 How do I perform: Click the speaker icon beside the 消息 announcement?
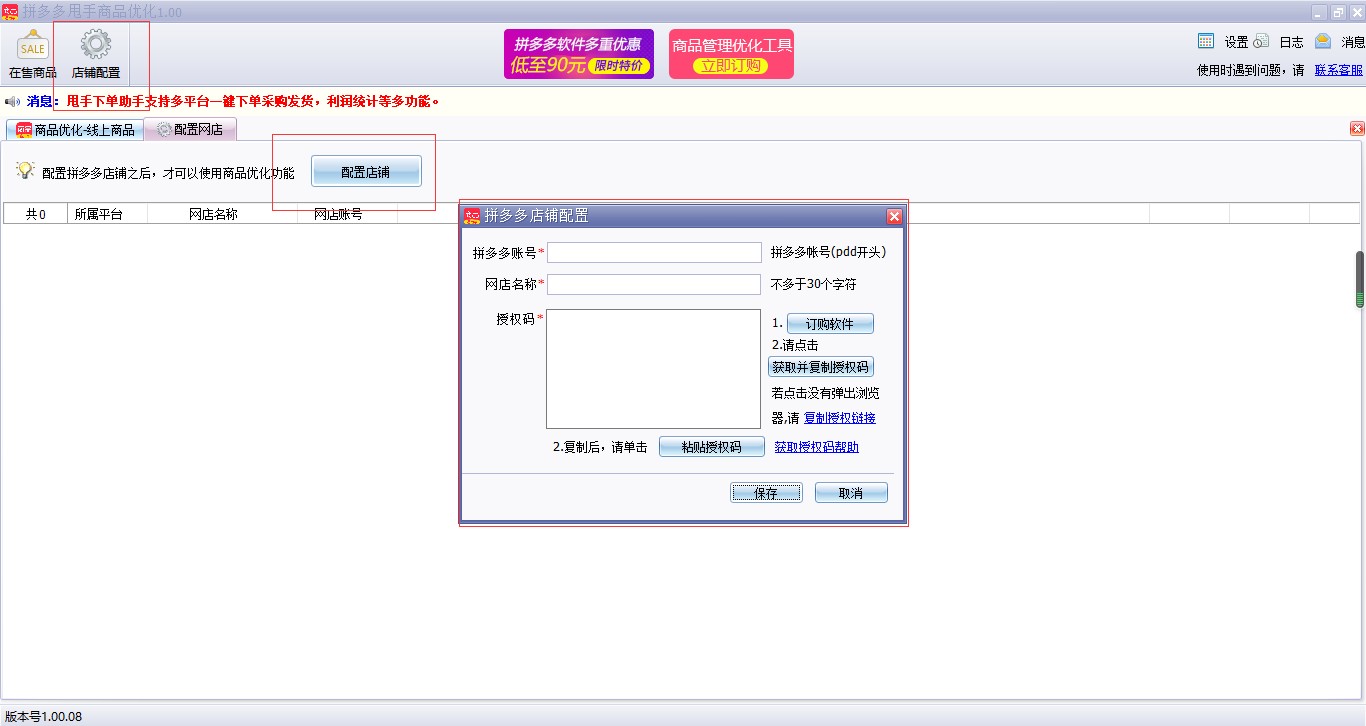(x=12, y=100)
